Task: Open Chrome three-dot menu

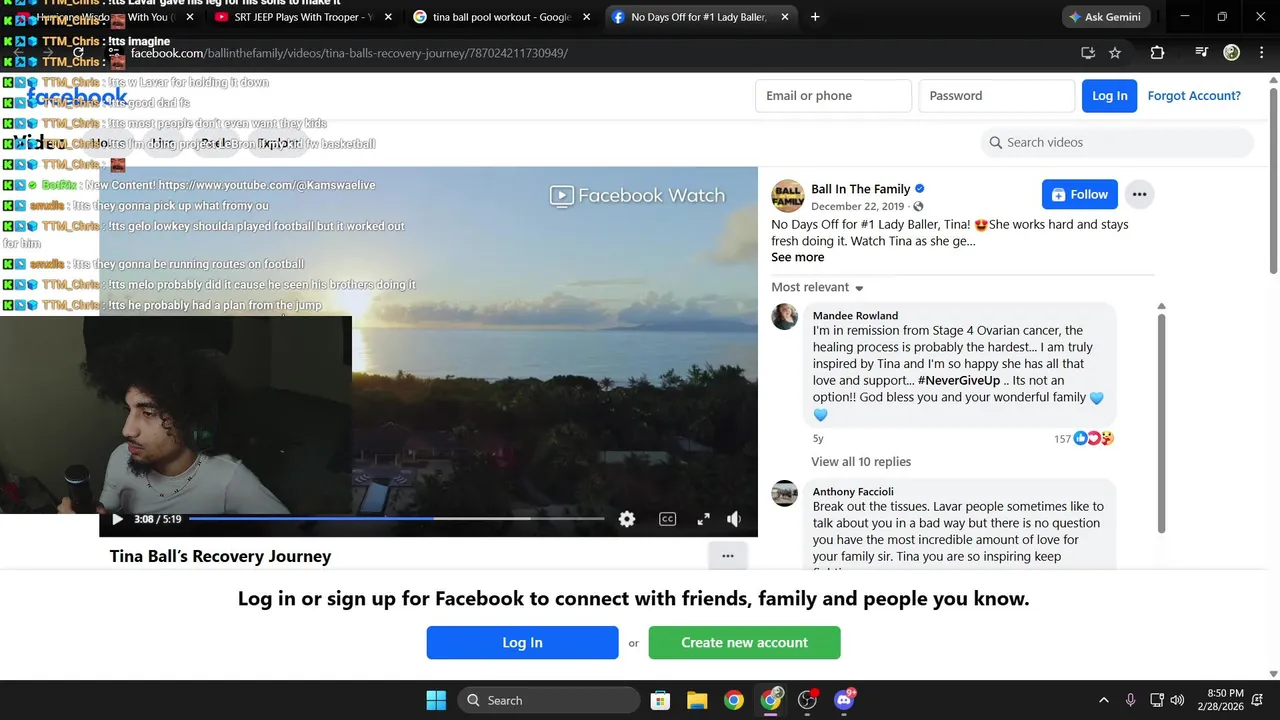Action: 1261,53
